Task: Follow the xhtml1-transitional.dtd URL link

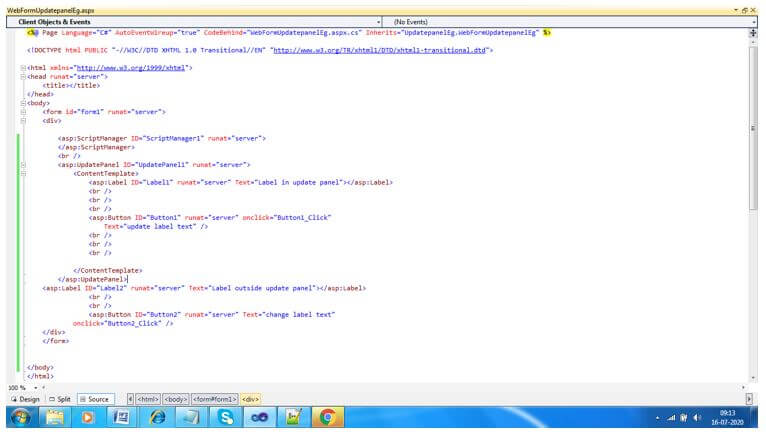Action: (380, 50)
